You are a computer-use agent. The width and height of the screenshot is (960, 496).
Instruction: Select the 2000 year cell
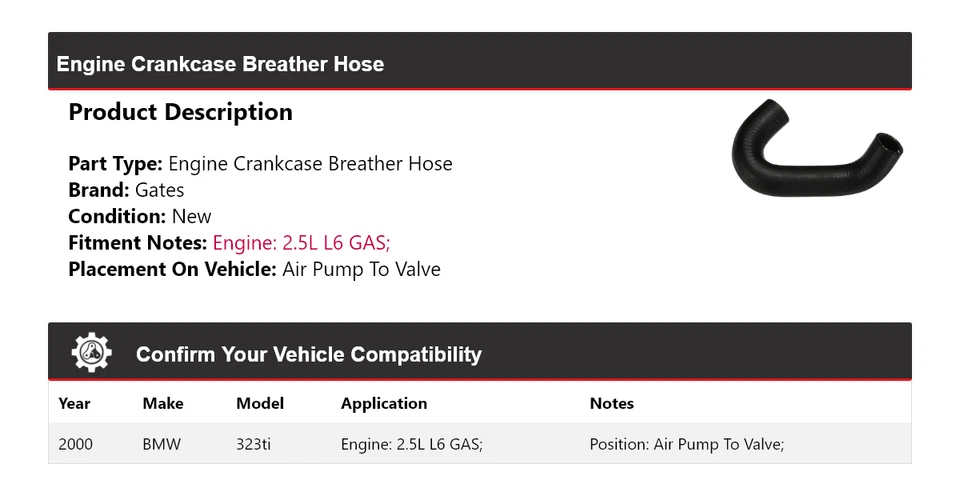(x=76, y=444)
